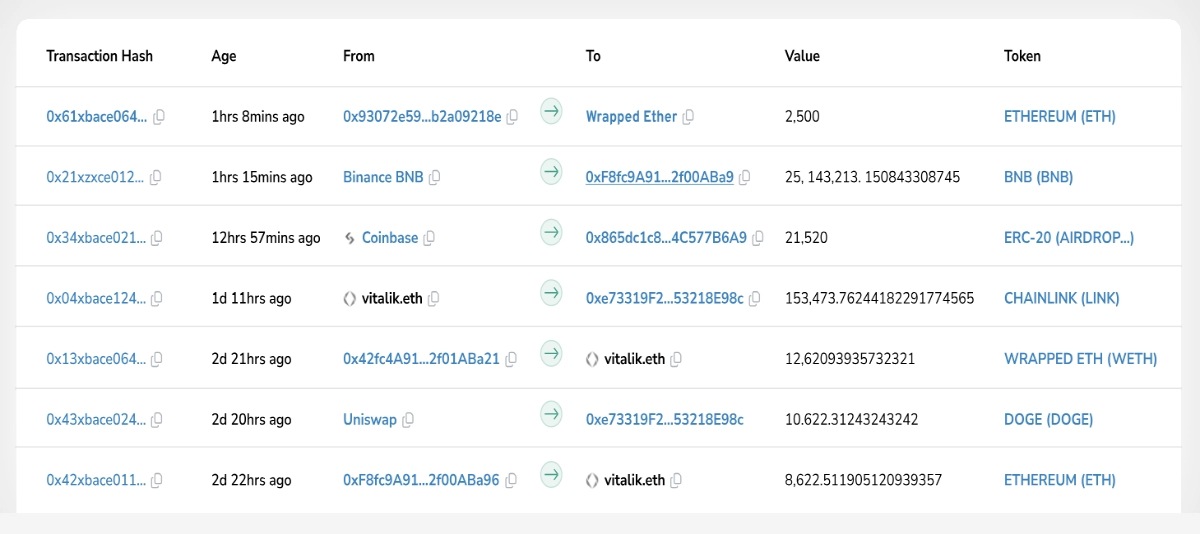Image resolution: width=1200 pixels, height=534 pixels.
Task: Open recipient address 0xF8fc9A91...2f00ABa9
Action: click(659, 177)
